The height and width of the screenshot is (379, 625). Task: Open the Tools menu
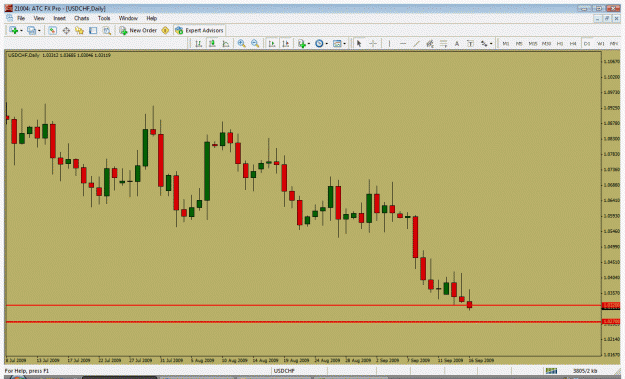point(104,18)
